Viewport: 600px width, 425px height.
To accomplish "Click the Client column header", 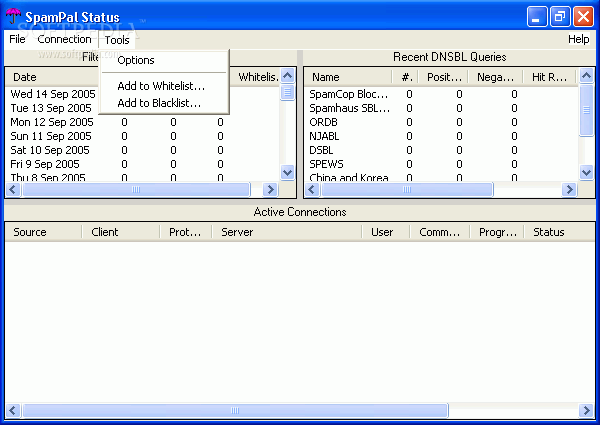I will point(121,232).
